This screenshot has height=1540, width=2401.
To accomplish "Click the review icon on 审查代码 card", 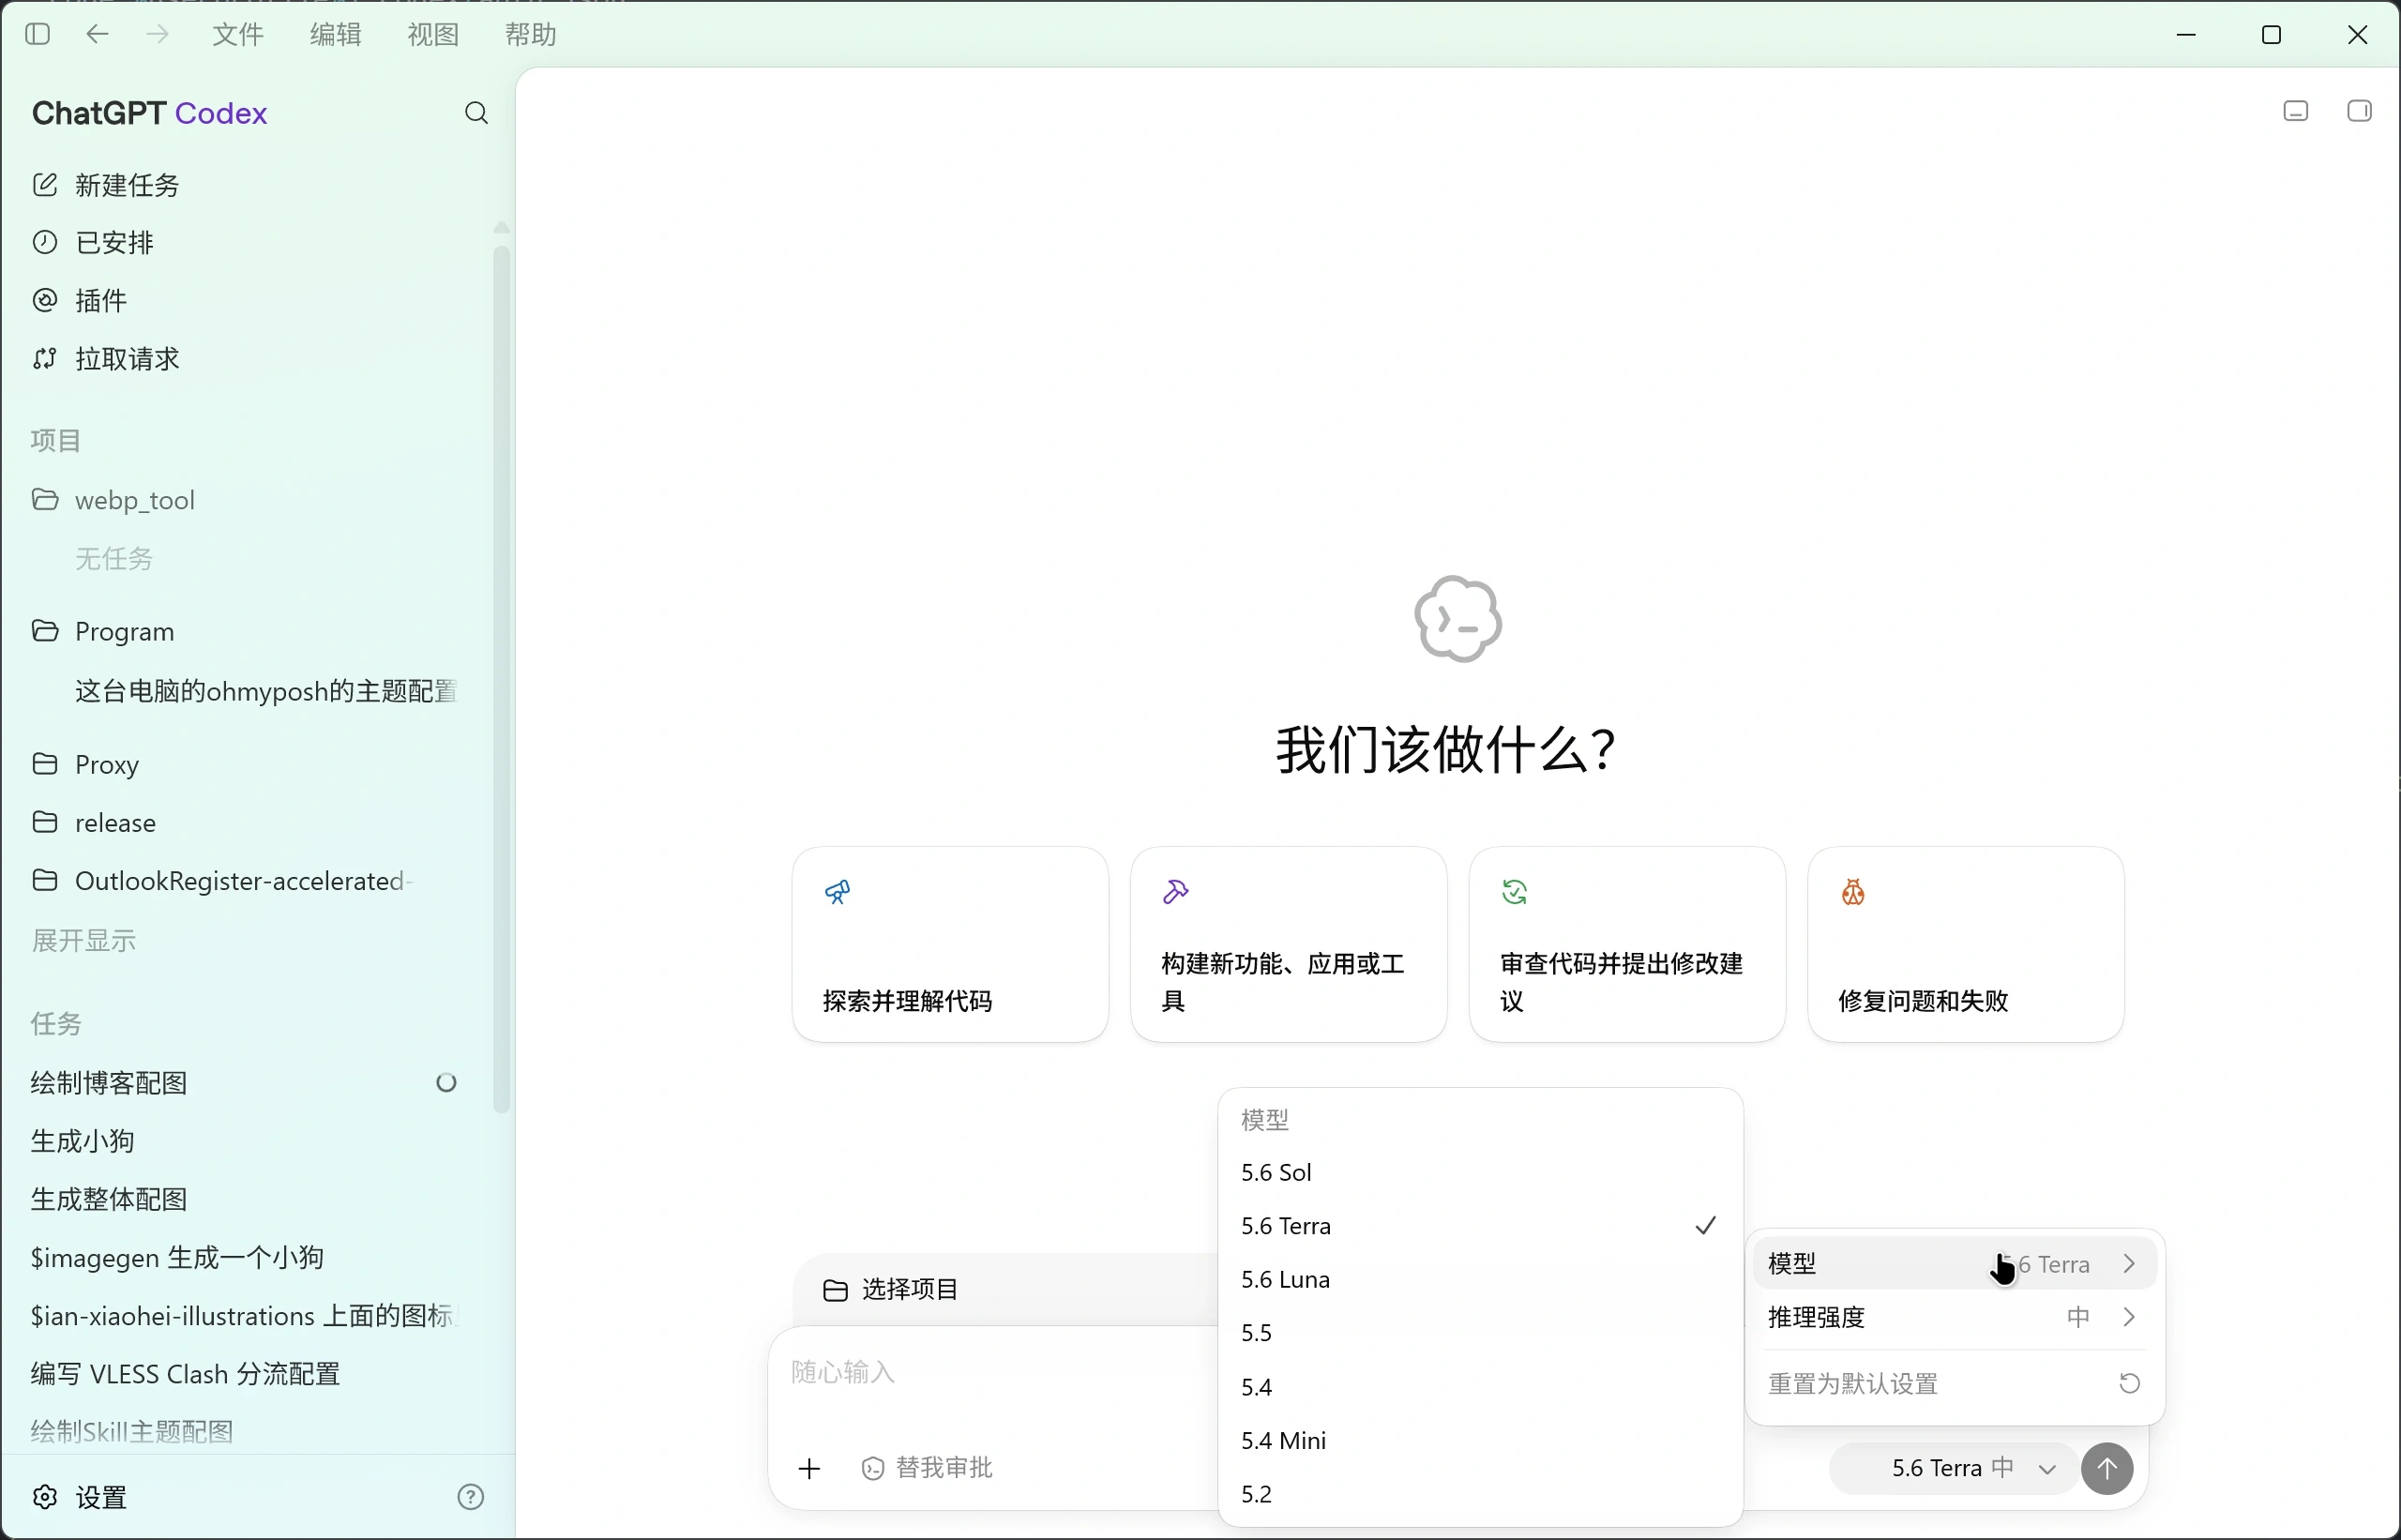I will (x=1514, y=892).
